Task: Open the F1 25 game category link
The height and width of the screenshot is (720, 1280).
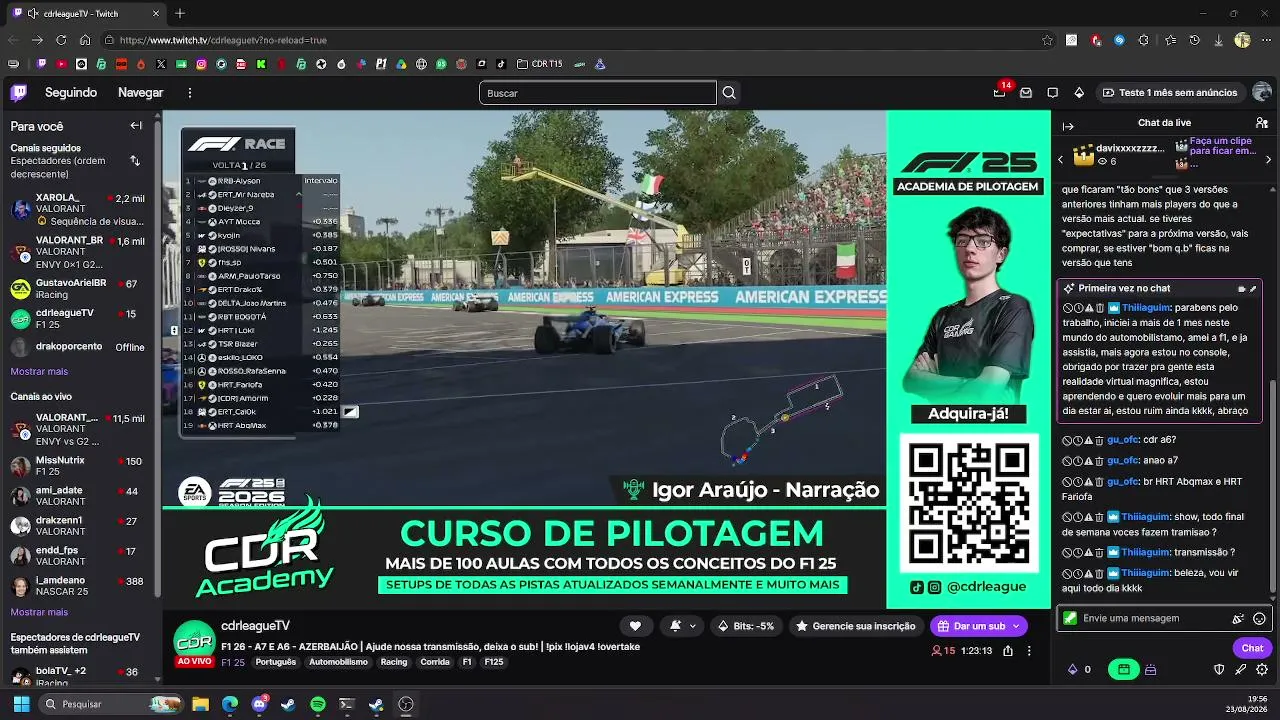Action: click(233, 662)
